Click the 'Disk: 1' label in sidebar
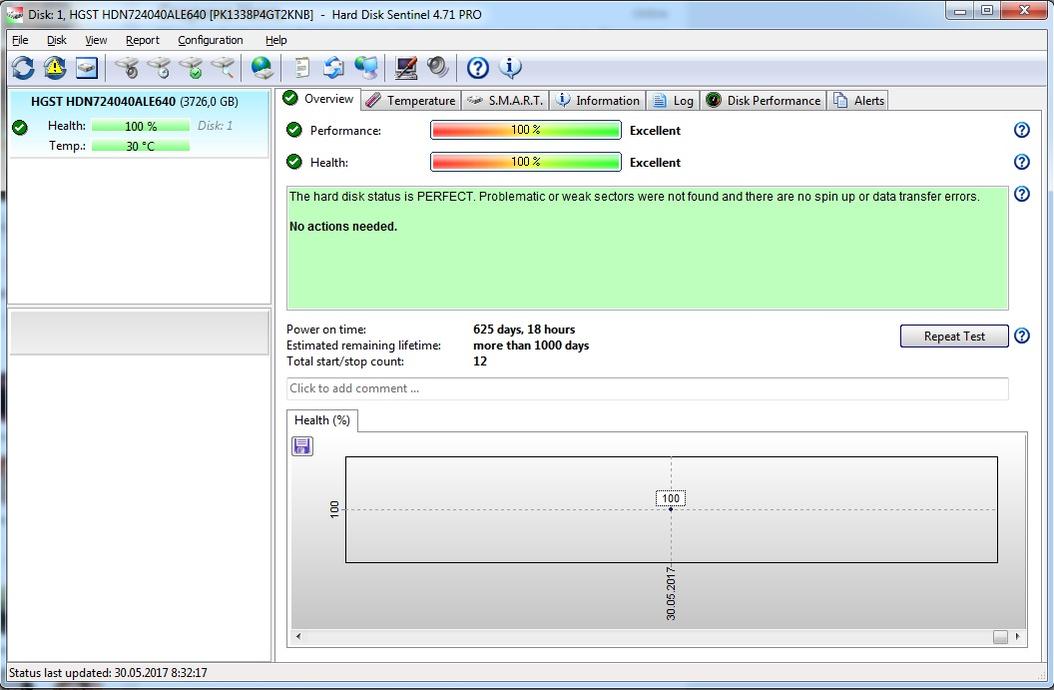Viewport: 1054px width, 690px height. pyautogui.click(x=215, y=126)
